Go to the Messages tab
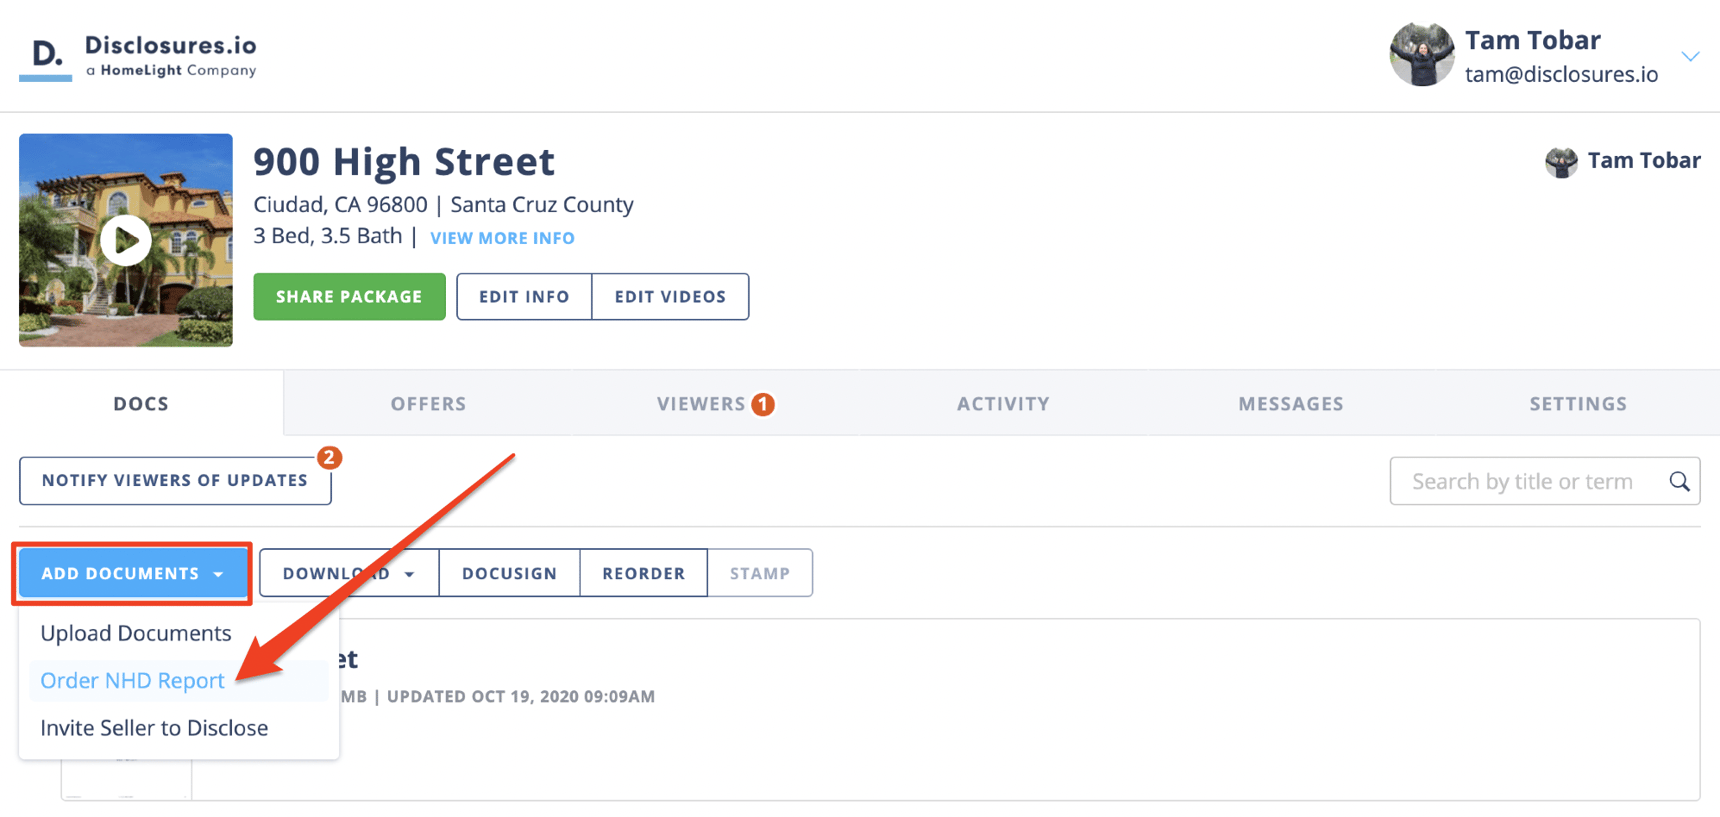 (1290, 404)
